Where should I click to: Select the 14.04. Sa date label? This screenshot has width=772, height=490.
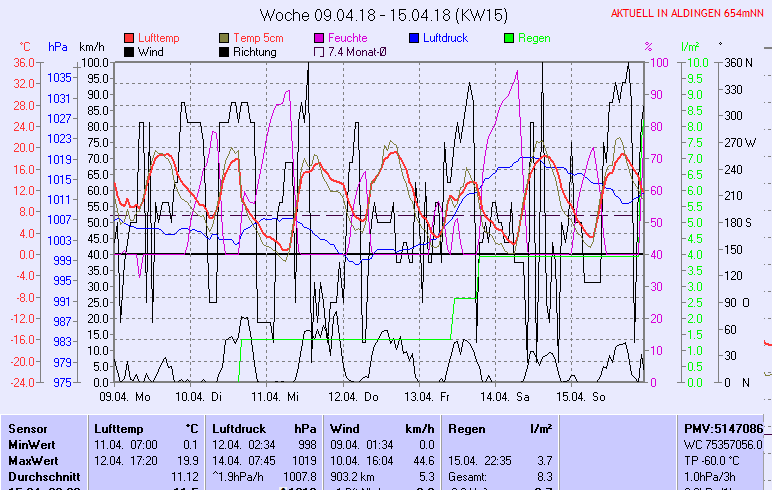505,396
